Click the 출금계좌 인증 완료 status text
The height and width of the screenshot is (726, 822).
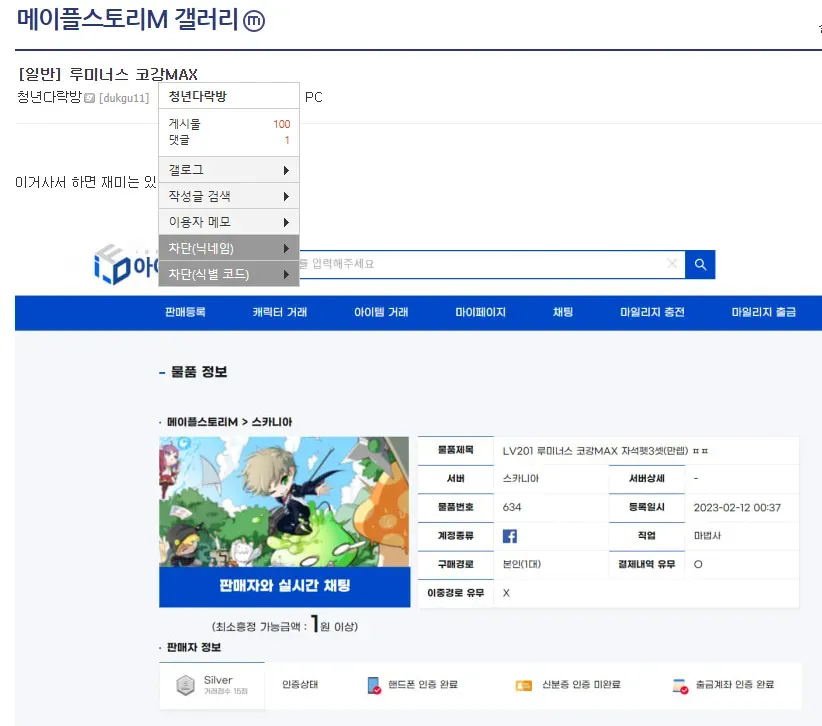pyautogui.click(x=735, y=685)
